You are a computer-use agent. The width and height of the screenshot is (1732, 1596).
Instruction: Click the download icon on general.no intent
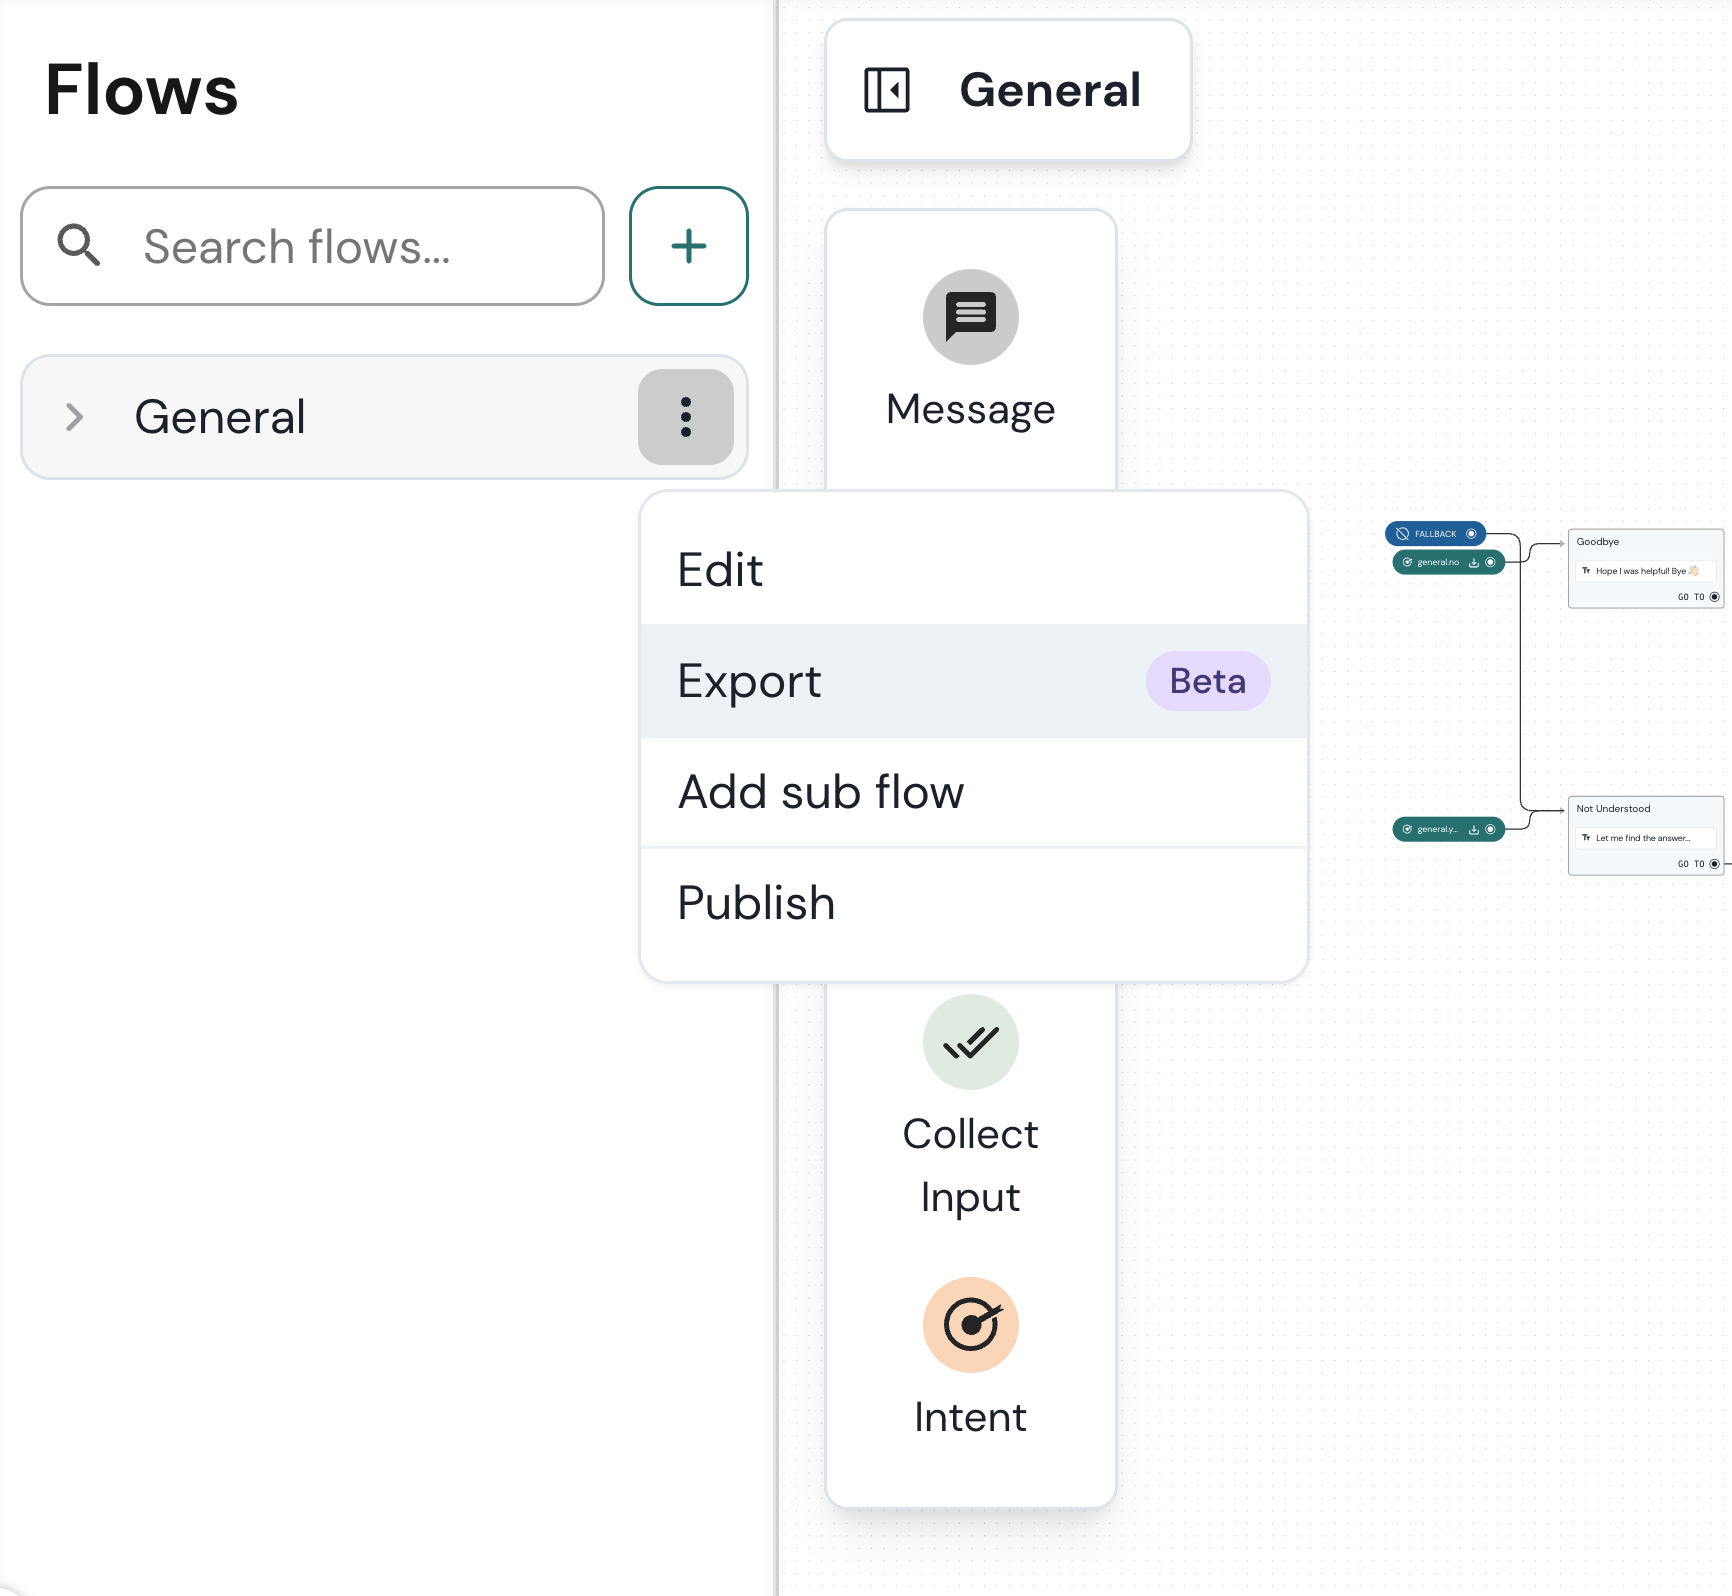[x=1474, y=562]
